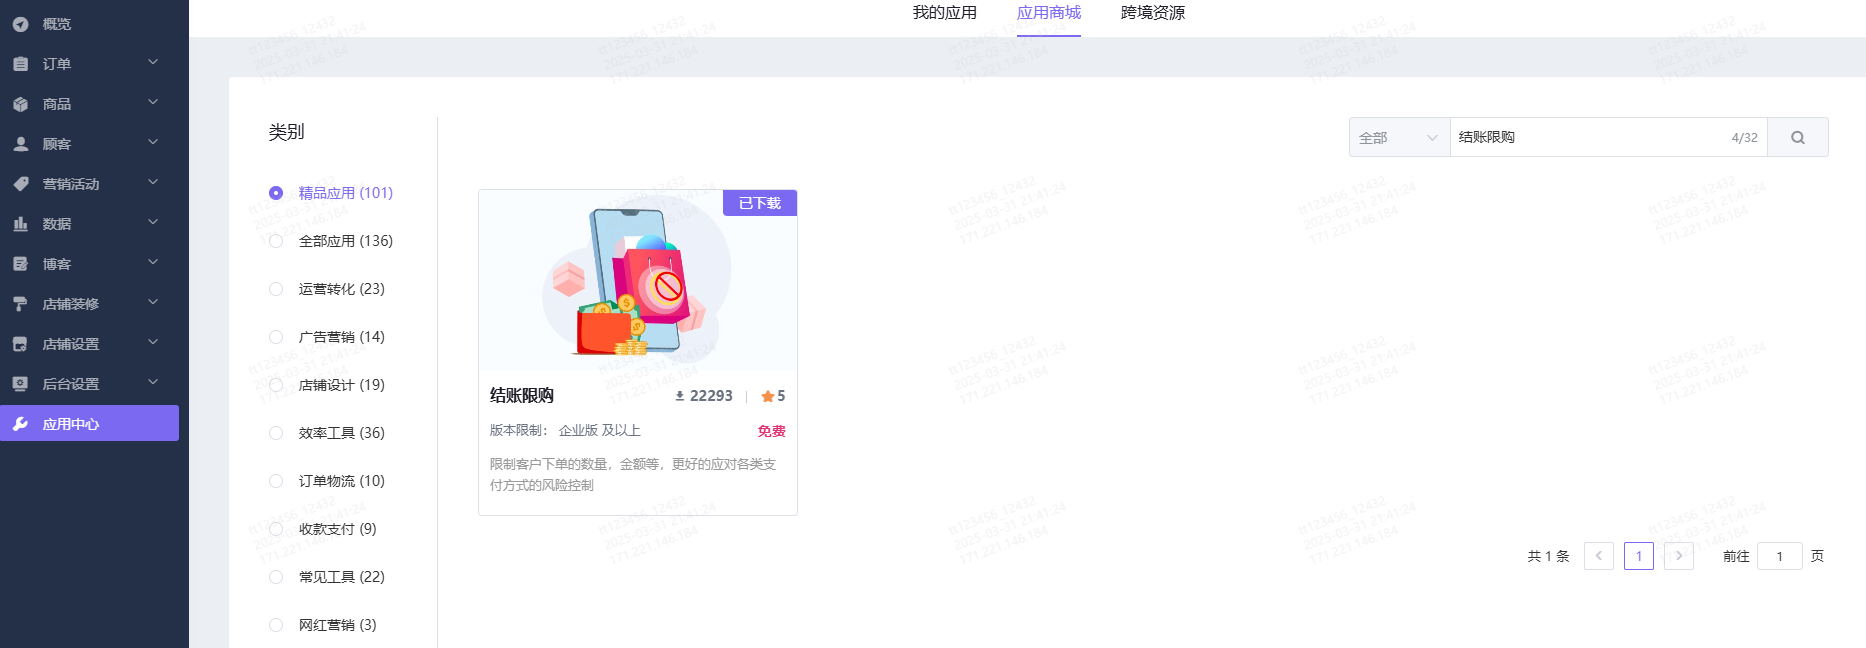Expand the 博客 menu chevron
Image resolution: width=1866 pixels, height=648 pixels.
click(x=153, y=262)
